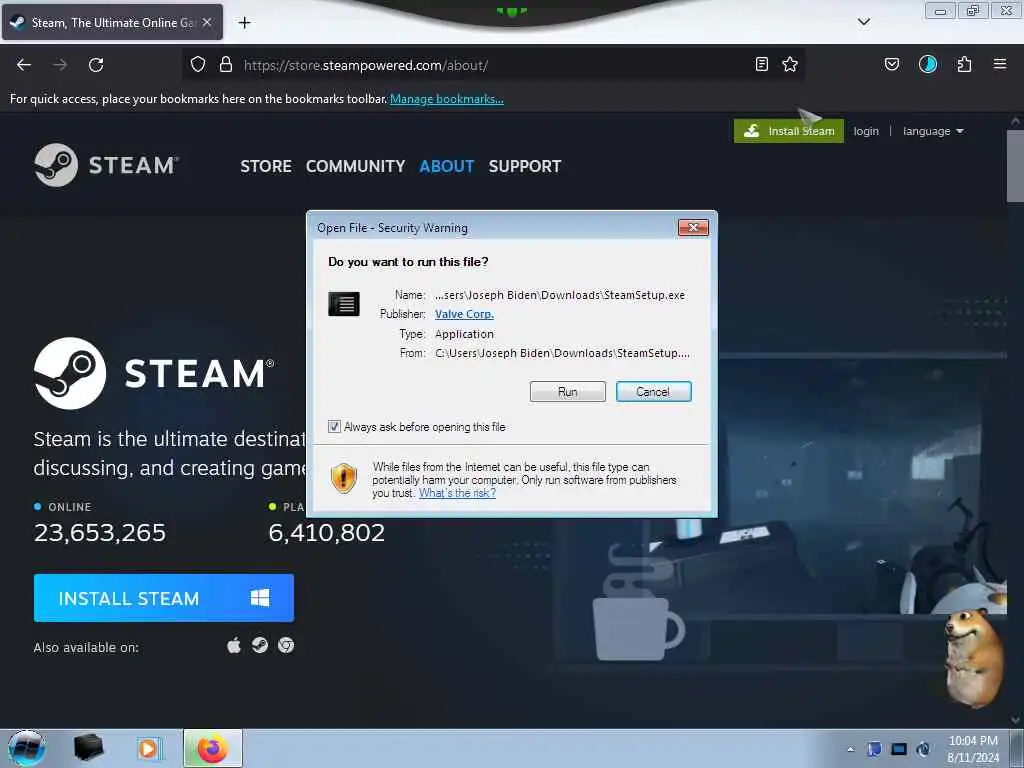
Task: Bookmark this page with the star icon
Action: (790, 65)
